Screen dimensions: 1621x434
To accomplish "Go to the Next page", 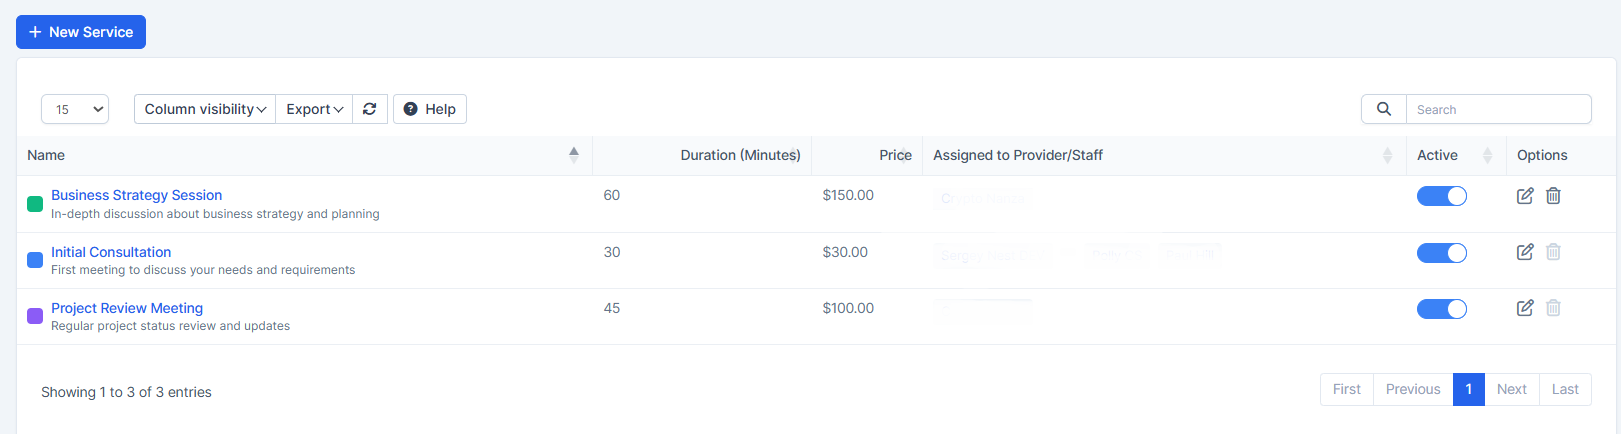I will [x=1511, y=390].
